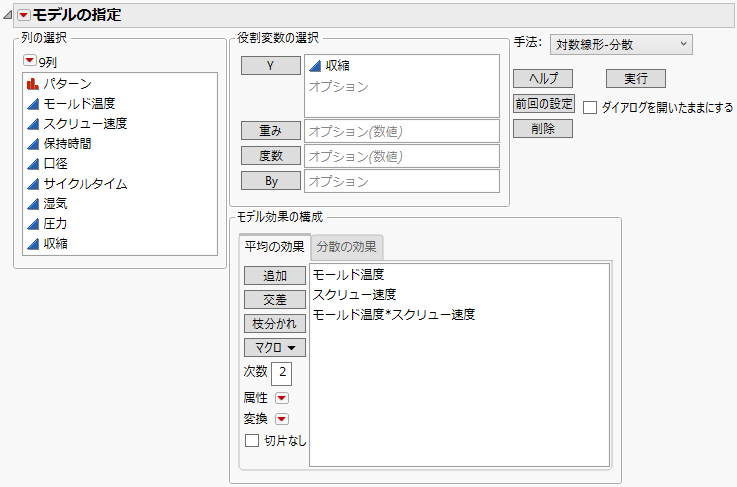Click the blue icon beside サイクルタイム
Viewport: 737px width, 487px height.
coord(32,184)
